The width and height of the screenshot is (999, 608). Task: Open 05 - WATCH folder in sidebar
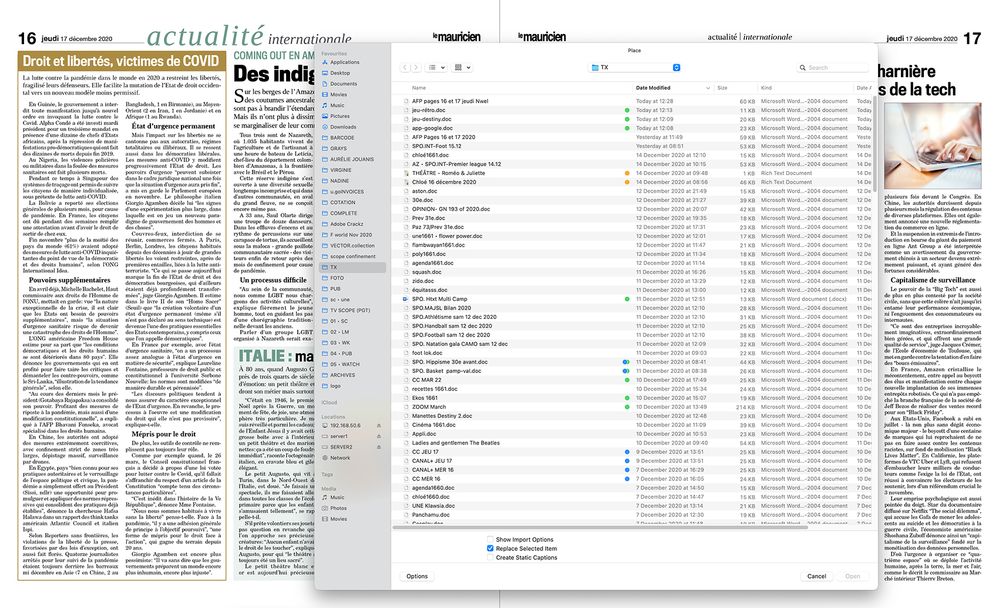pos(344,365)
